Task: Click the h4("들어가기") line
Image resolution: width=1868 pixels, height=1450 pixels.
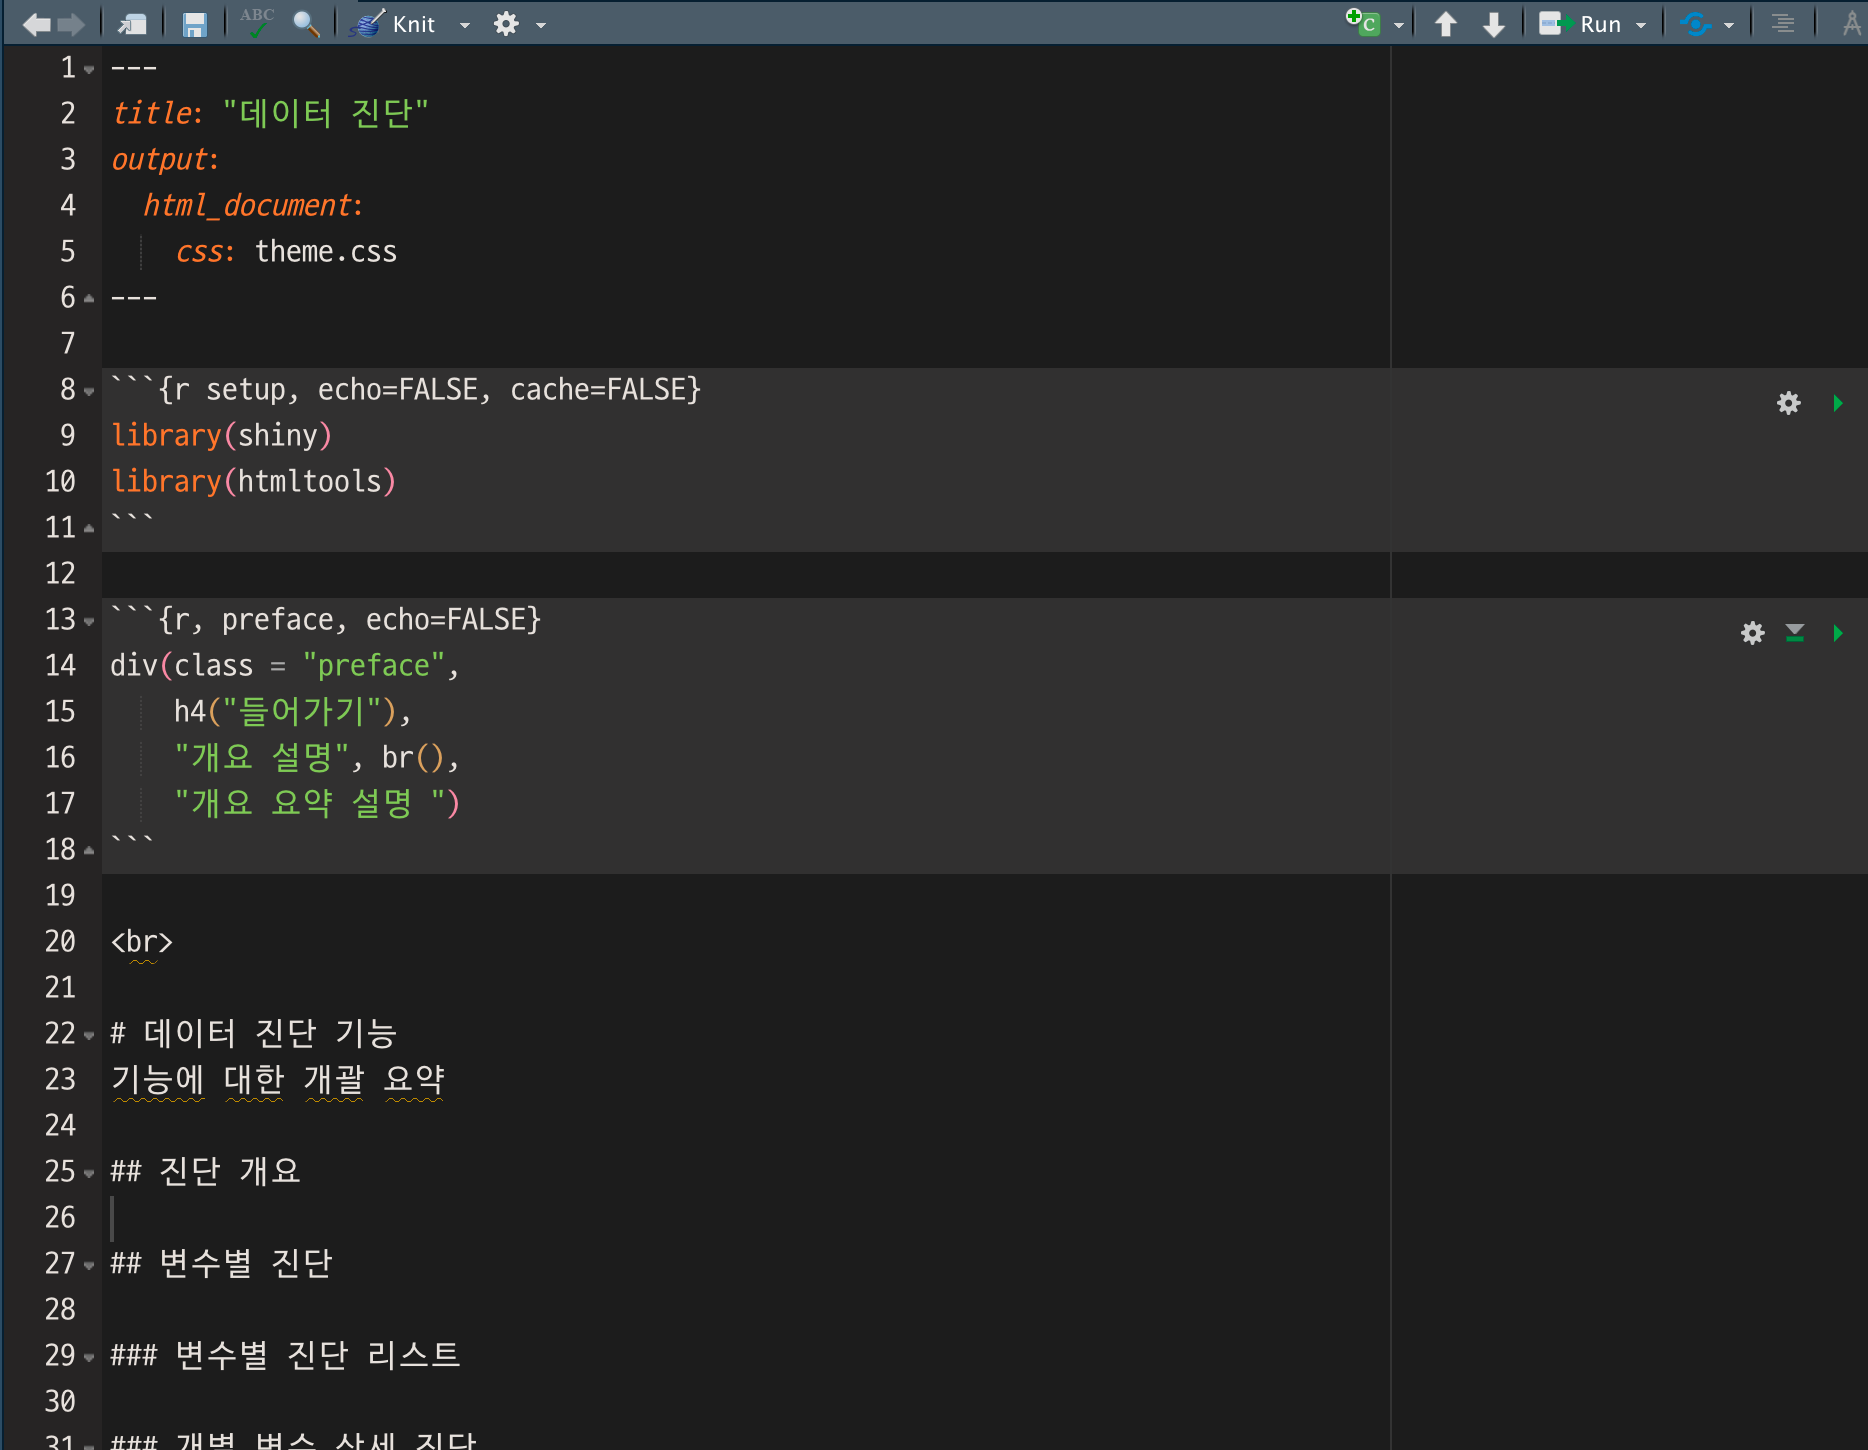Action: click(293, 711)
